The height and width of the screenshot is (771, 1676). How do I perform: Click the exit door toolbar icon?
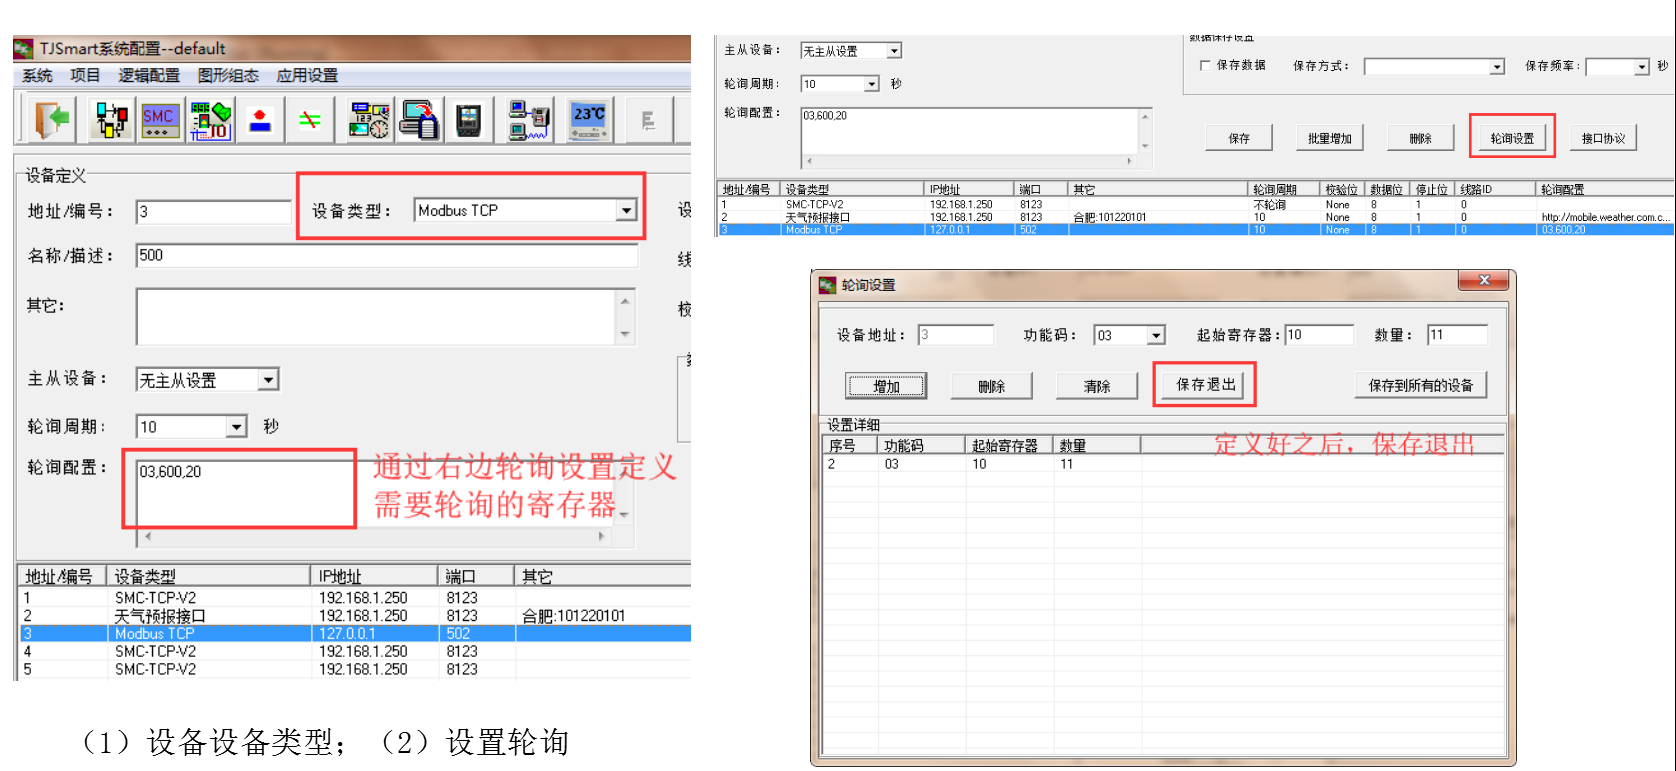tap(52, 120)
